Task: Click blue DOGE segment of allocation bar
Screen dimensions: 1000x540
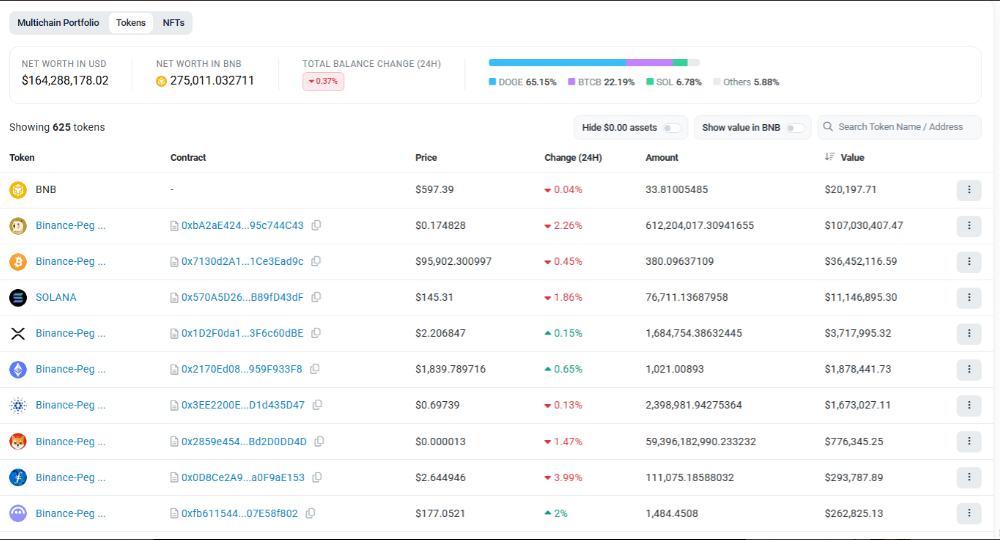Action: pyautogui.click(x=557, y=62)
